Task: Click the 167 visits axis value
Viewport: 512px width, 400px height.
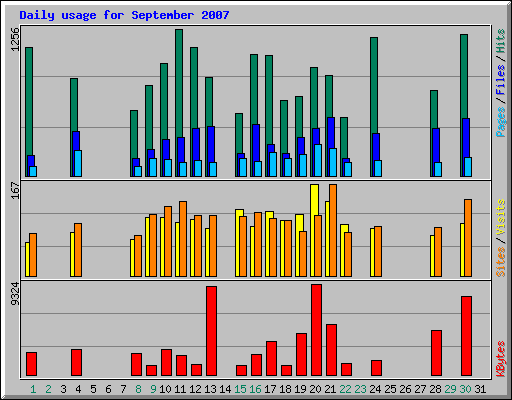Action: pyautogui.click(x=15, y=190)
